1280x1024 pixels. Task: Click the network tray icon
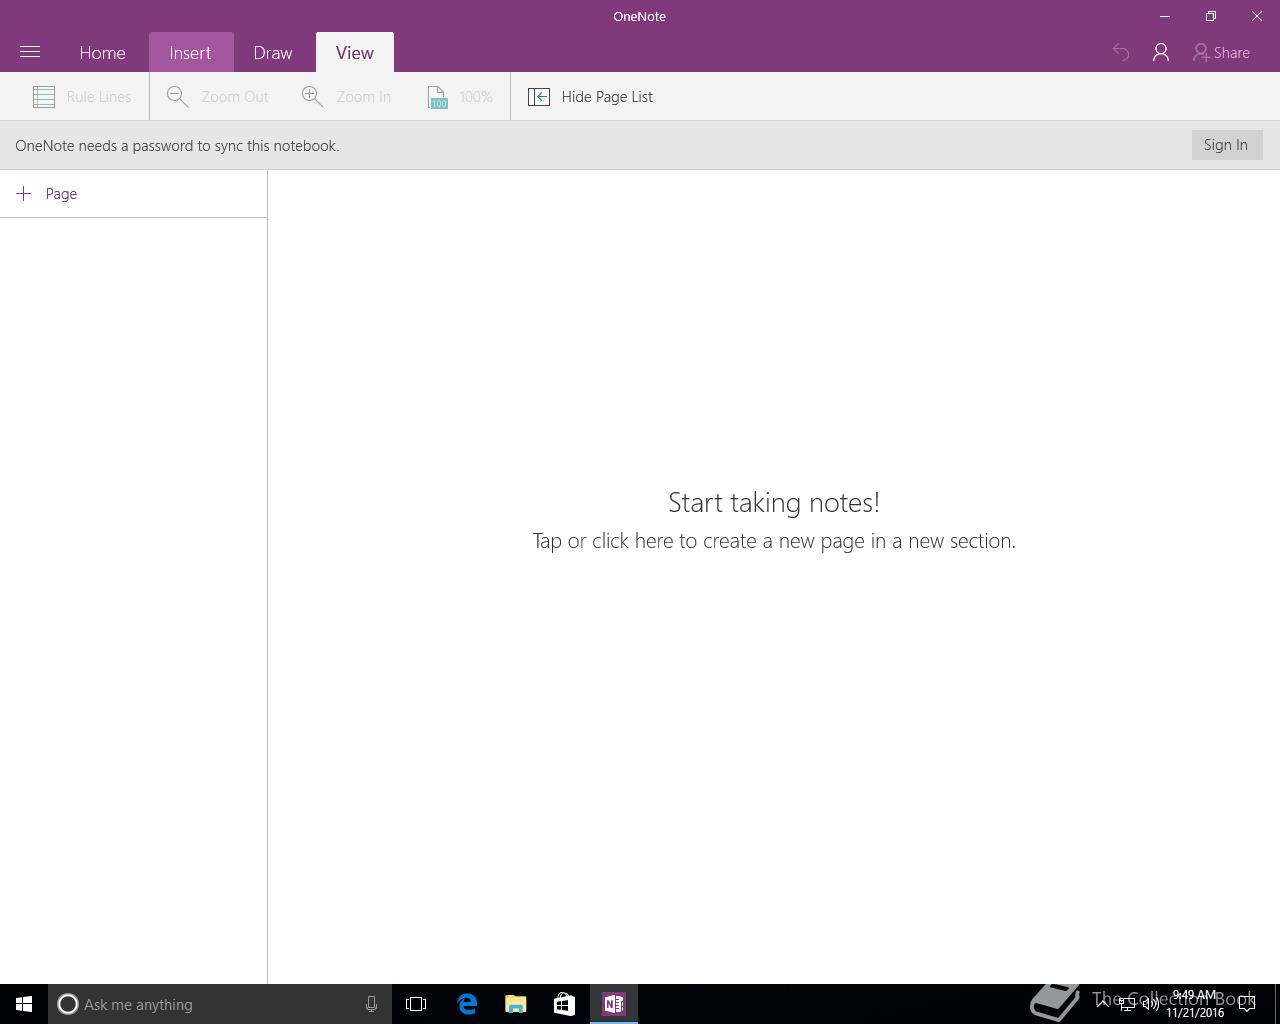click(x=1127, y=1004)
